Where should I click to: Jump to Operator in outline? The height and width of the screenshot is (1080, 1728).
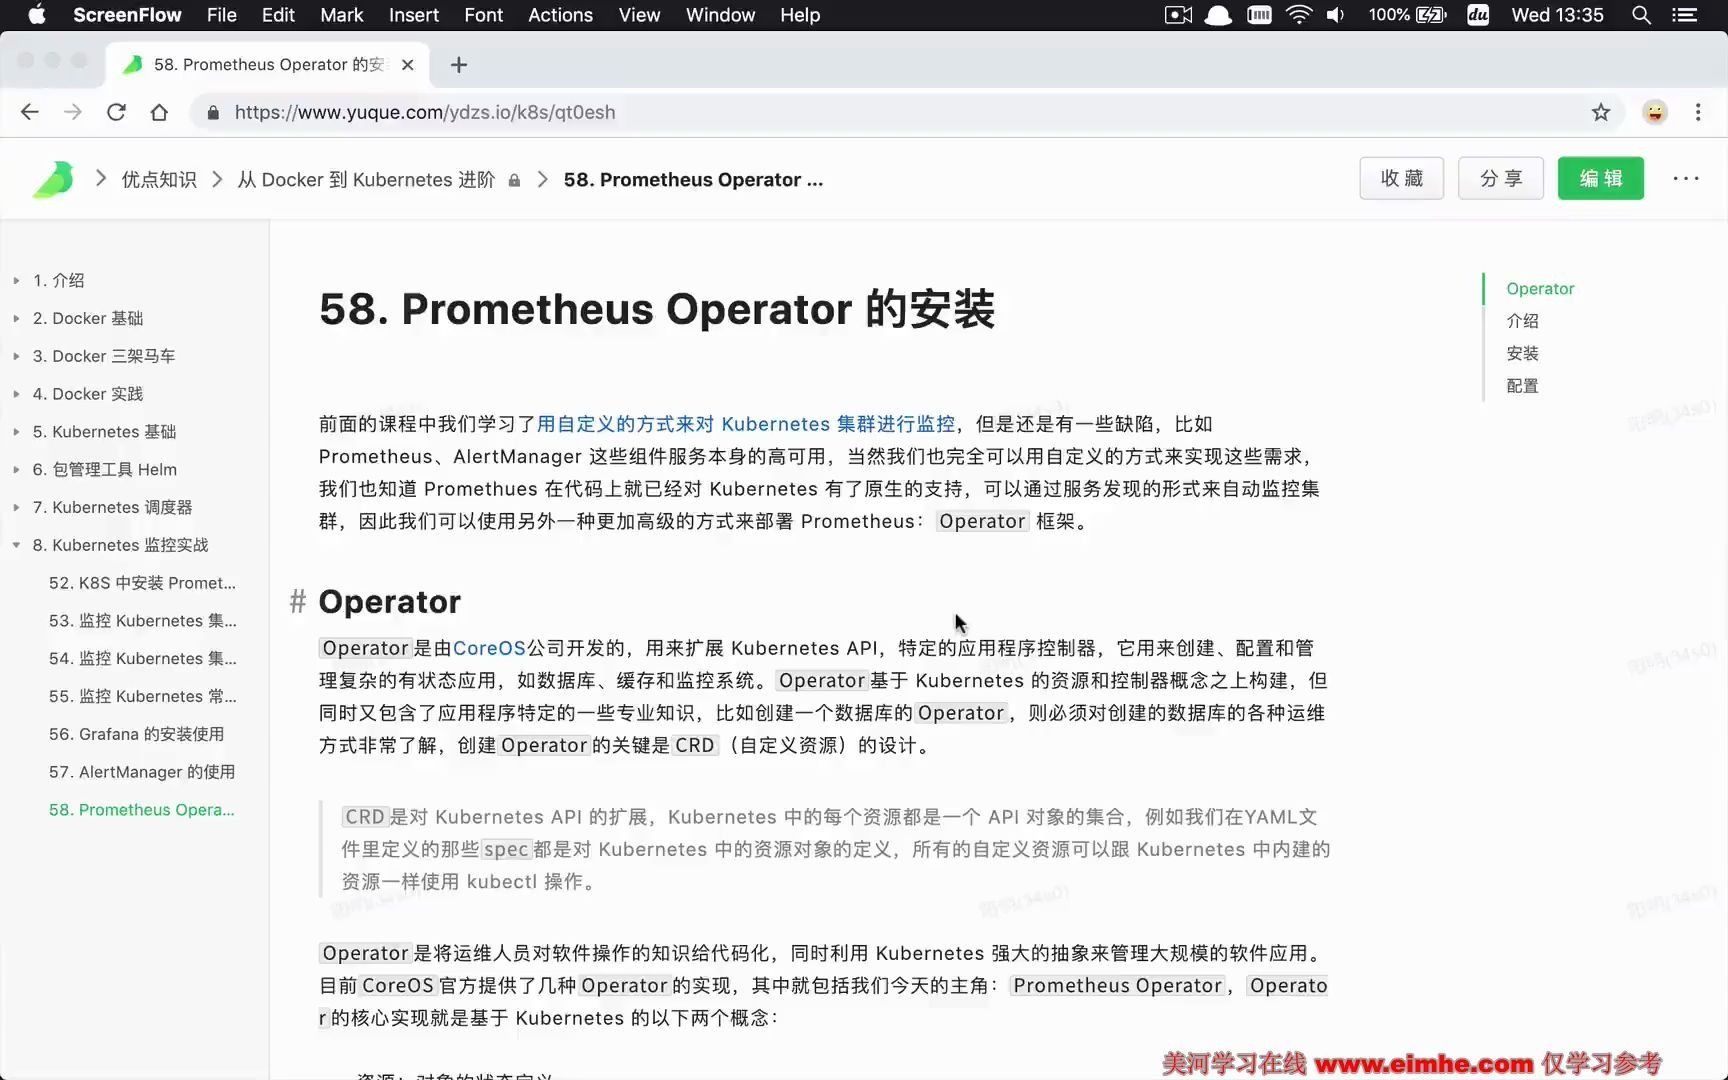tap(1540, 289)
